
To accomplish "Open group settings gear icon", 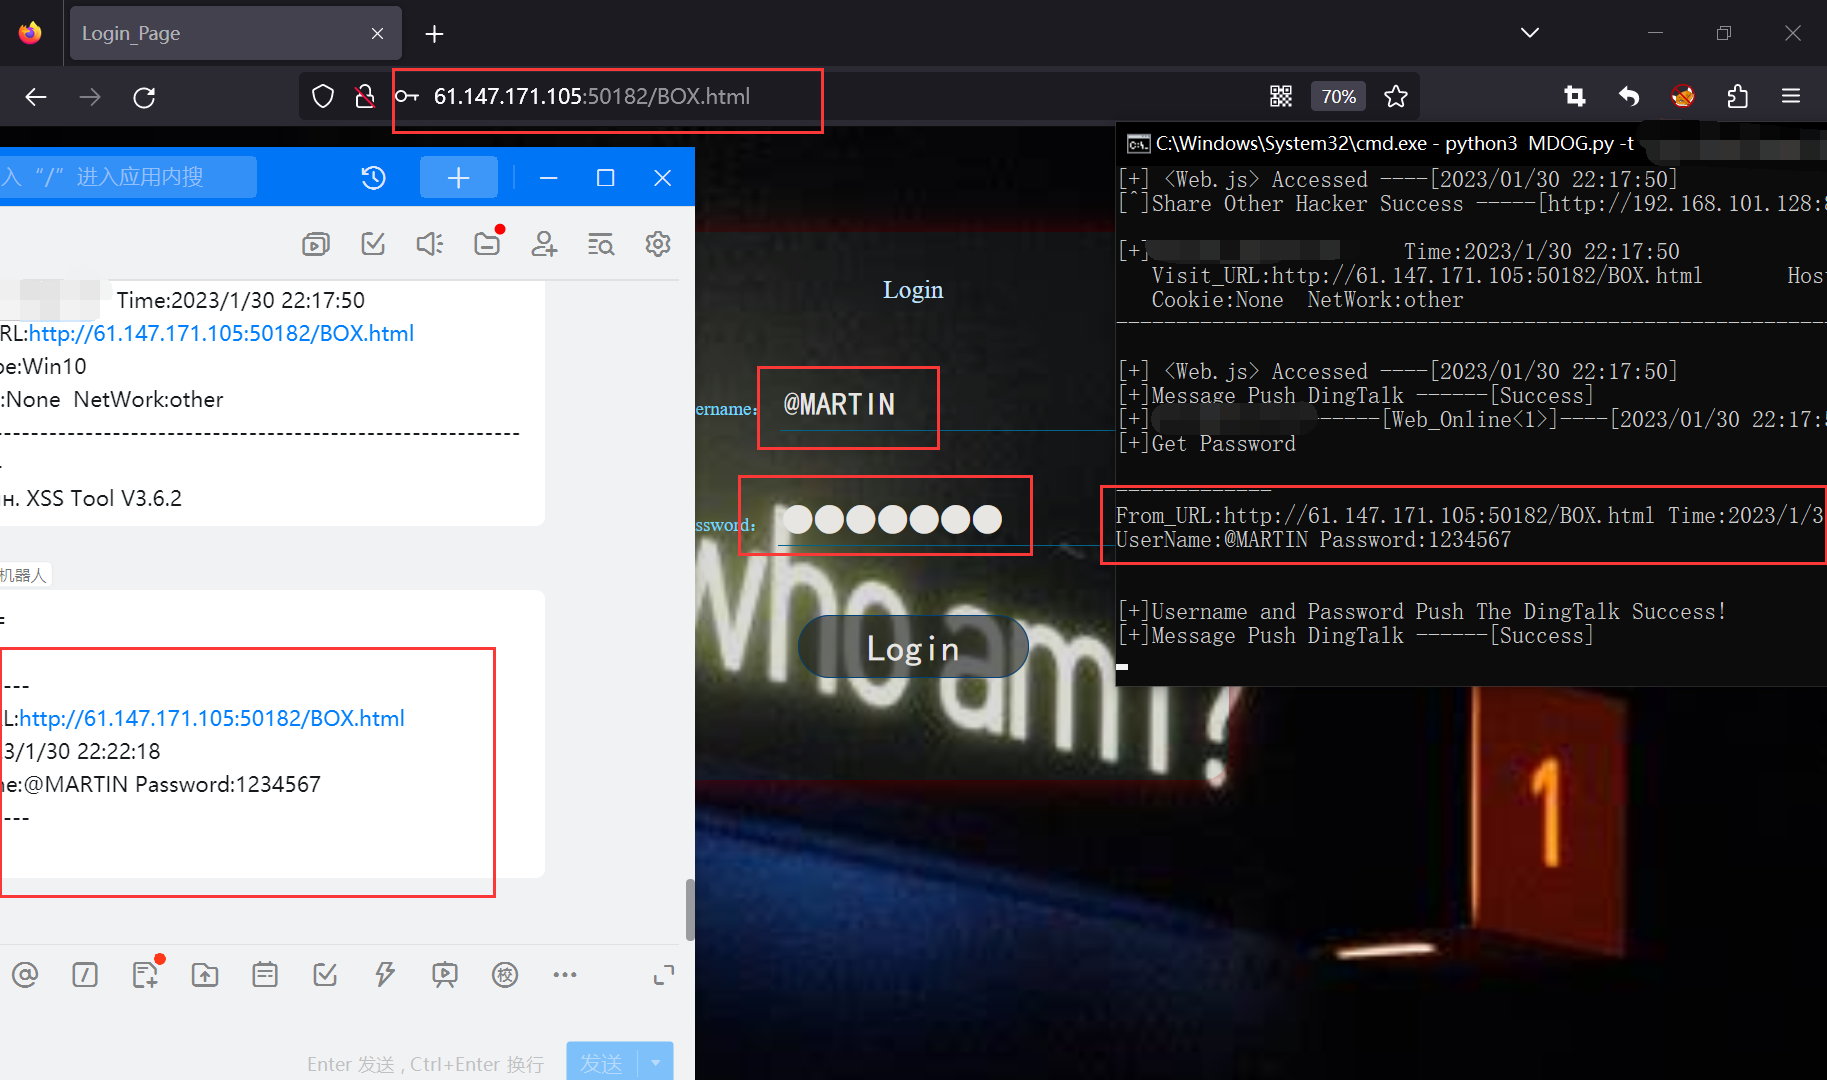I will coord(658,244).
